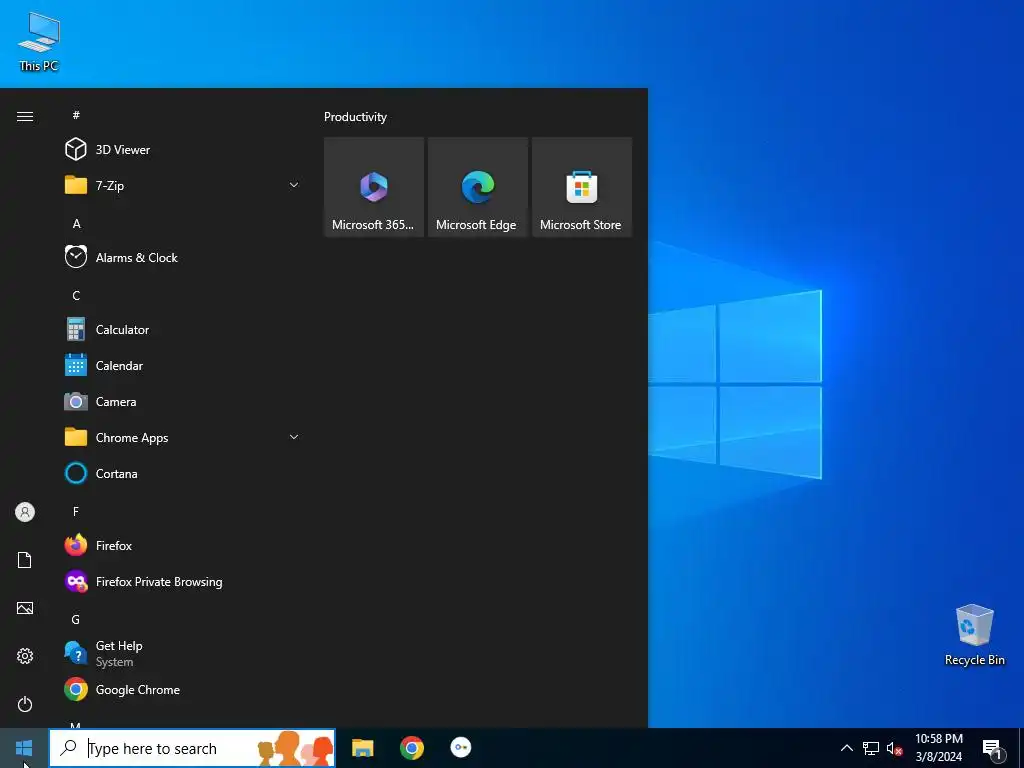Image resolution: width=1024 pixels, height=768 pixels.
Task: Open 3D Viewer from the app list
Action: tap(183, 150)
